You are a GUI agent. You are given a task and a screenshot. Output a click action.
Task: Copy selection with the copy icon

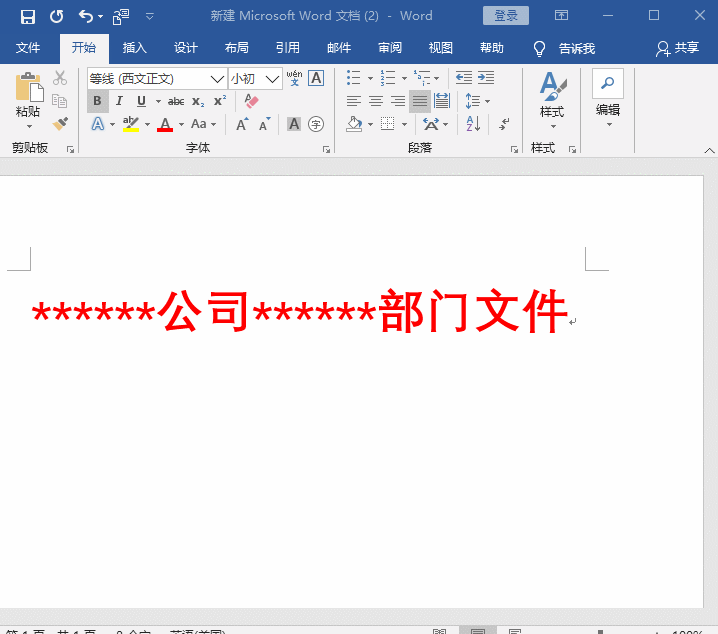(x=60, y=101)
